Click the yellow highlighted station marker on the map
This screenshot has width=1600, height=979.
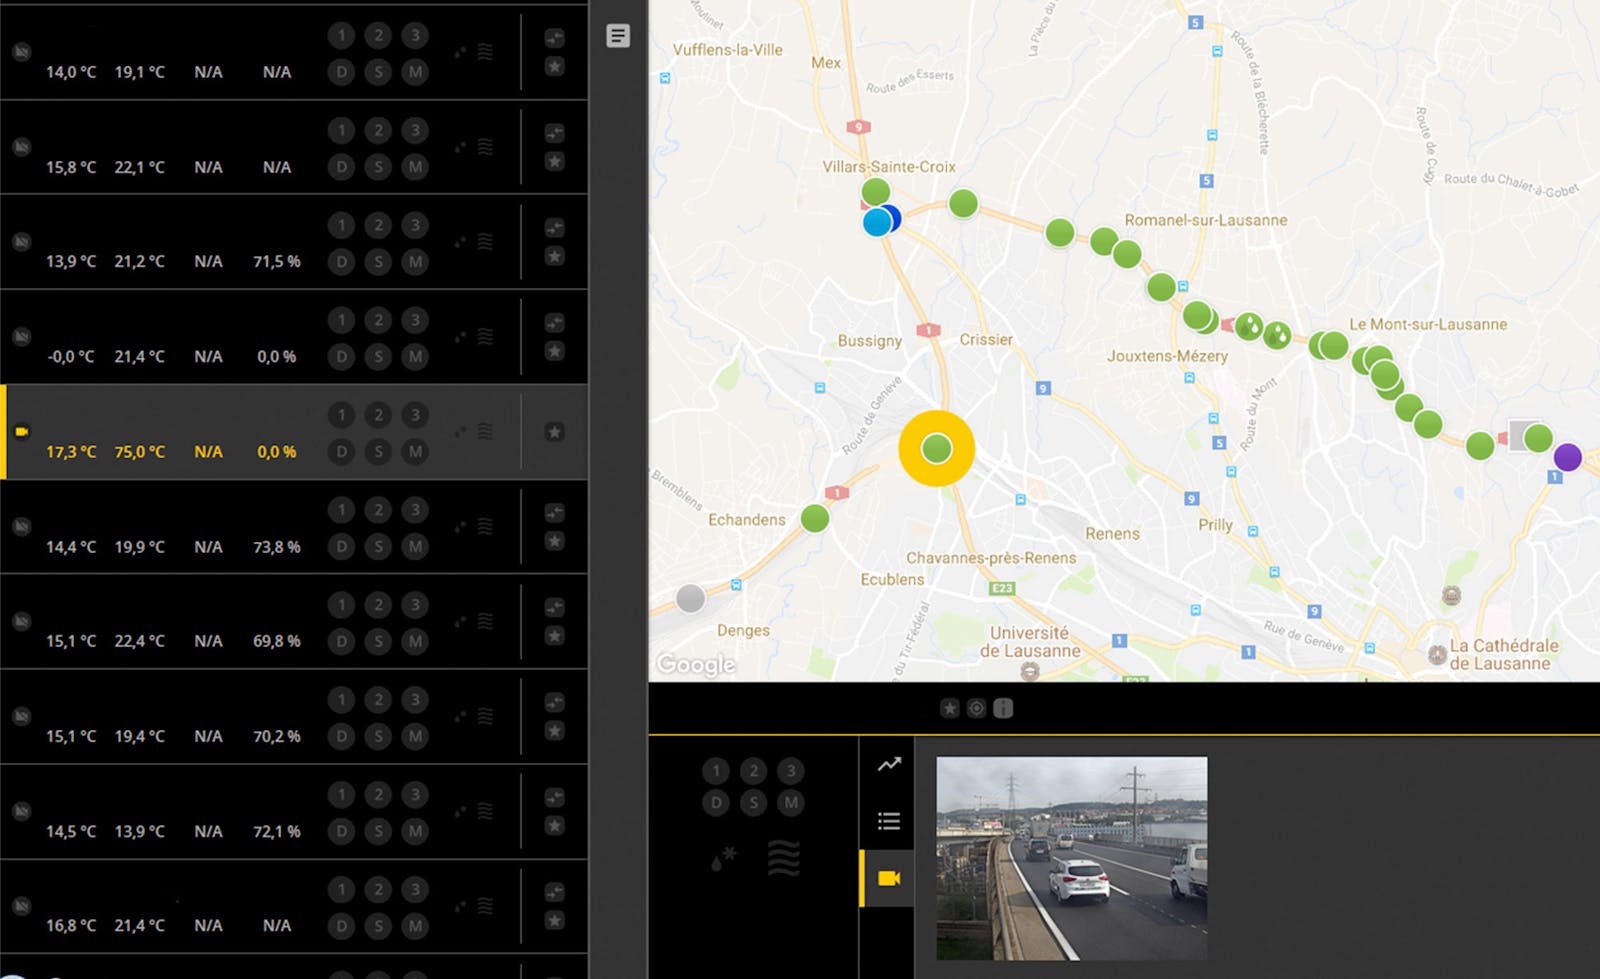(936, 448)
